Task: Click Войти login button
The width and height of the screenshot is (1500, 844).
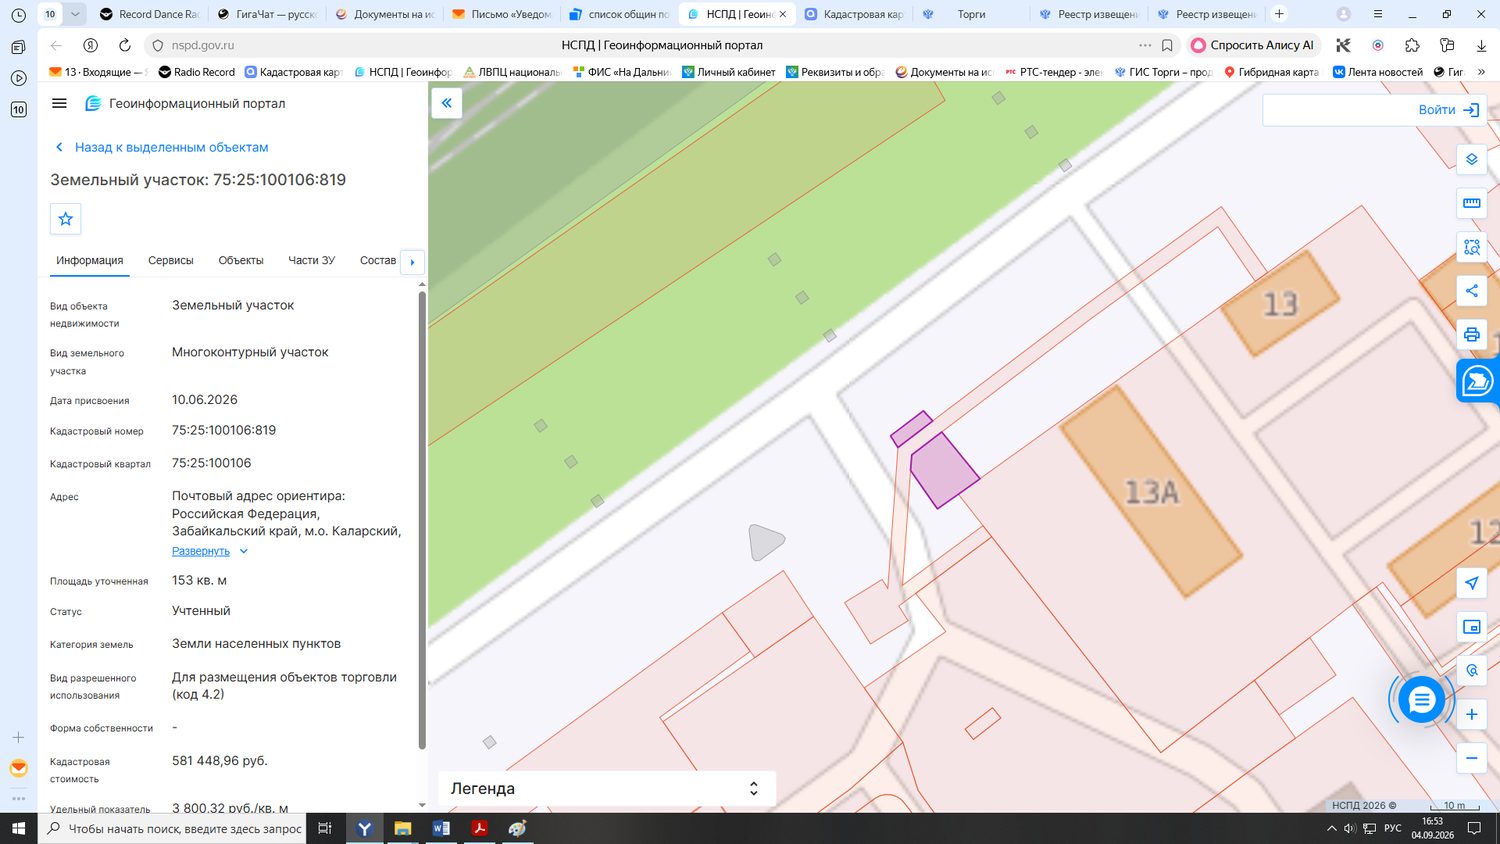Action: [x=1448, y=110]
